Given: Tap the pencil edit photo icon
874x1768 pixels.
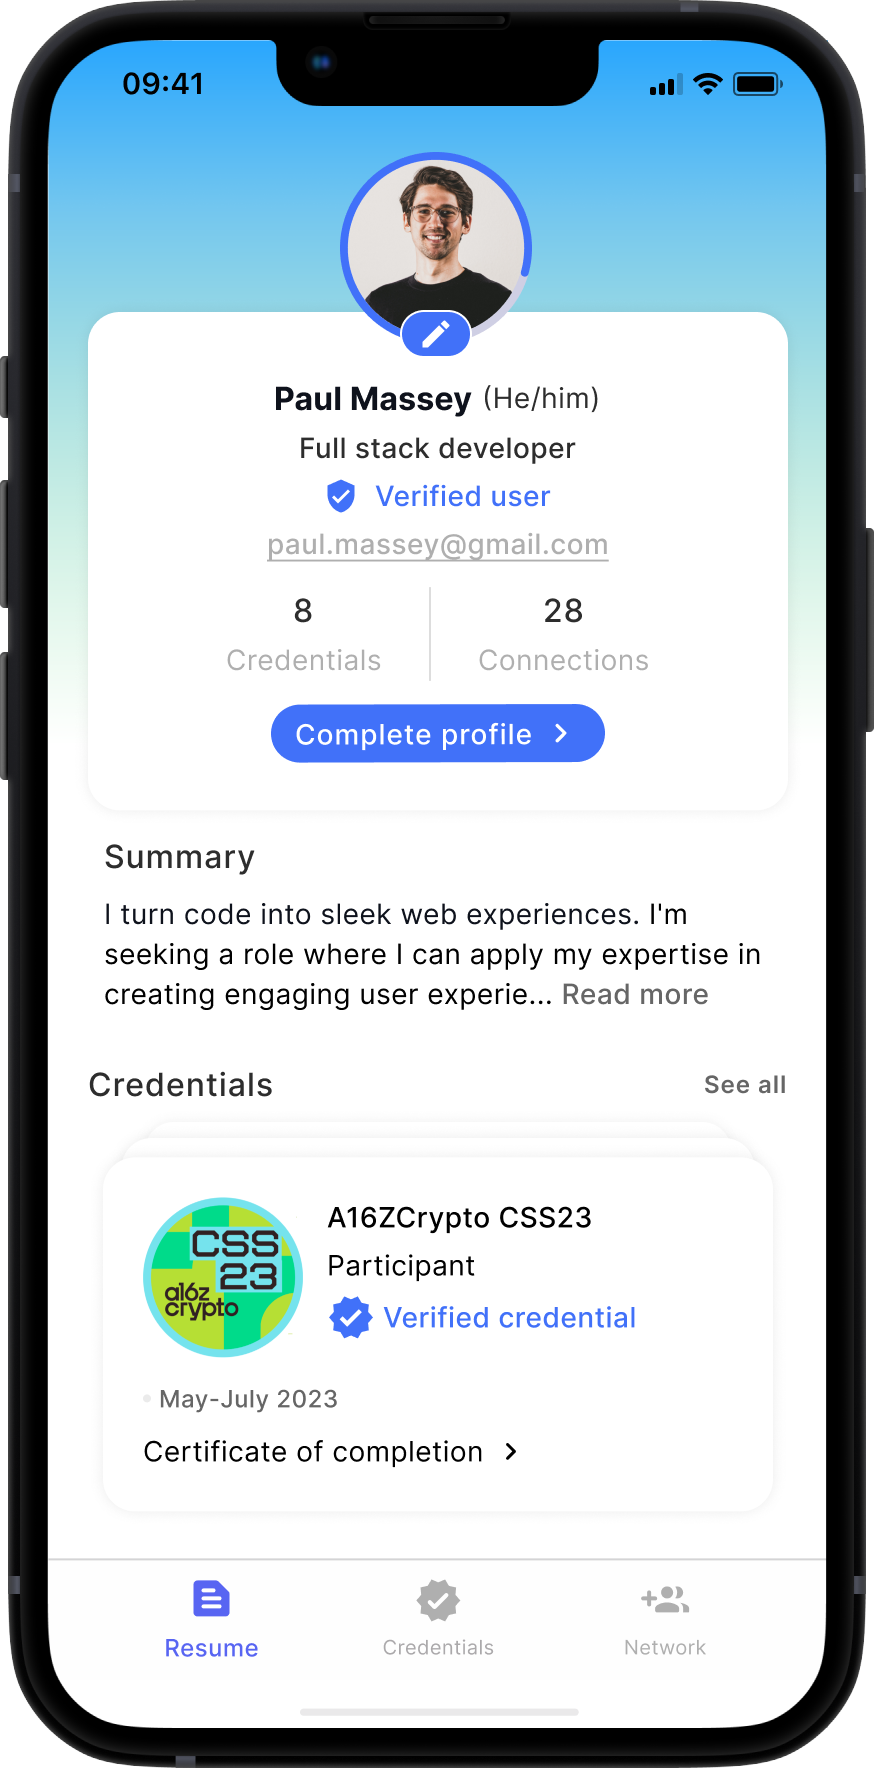Looking at the screenshot, I should [436, 334].
